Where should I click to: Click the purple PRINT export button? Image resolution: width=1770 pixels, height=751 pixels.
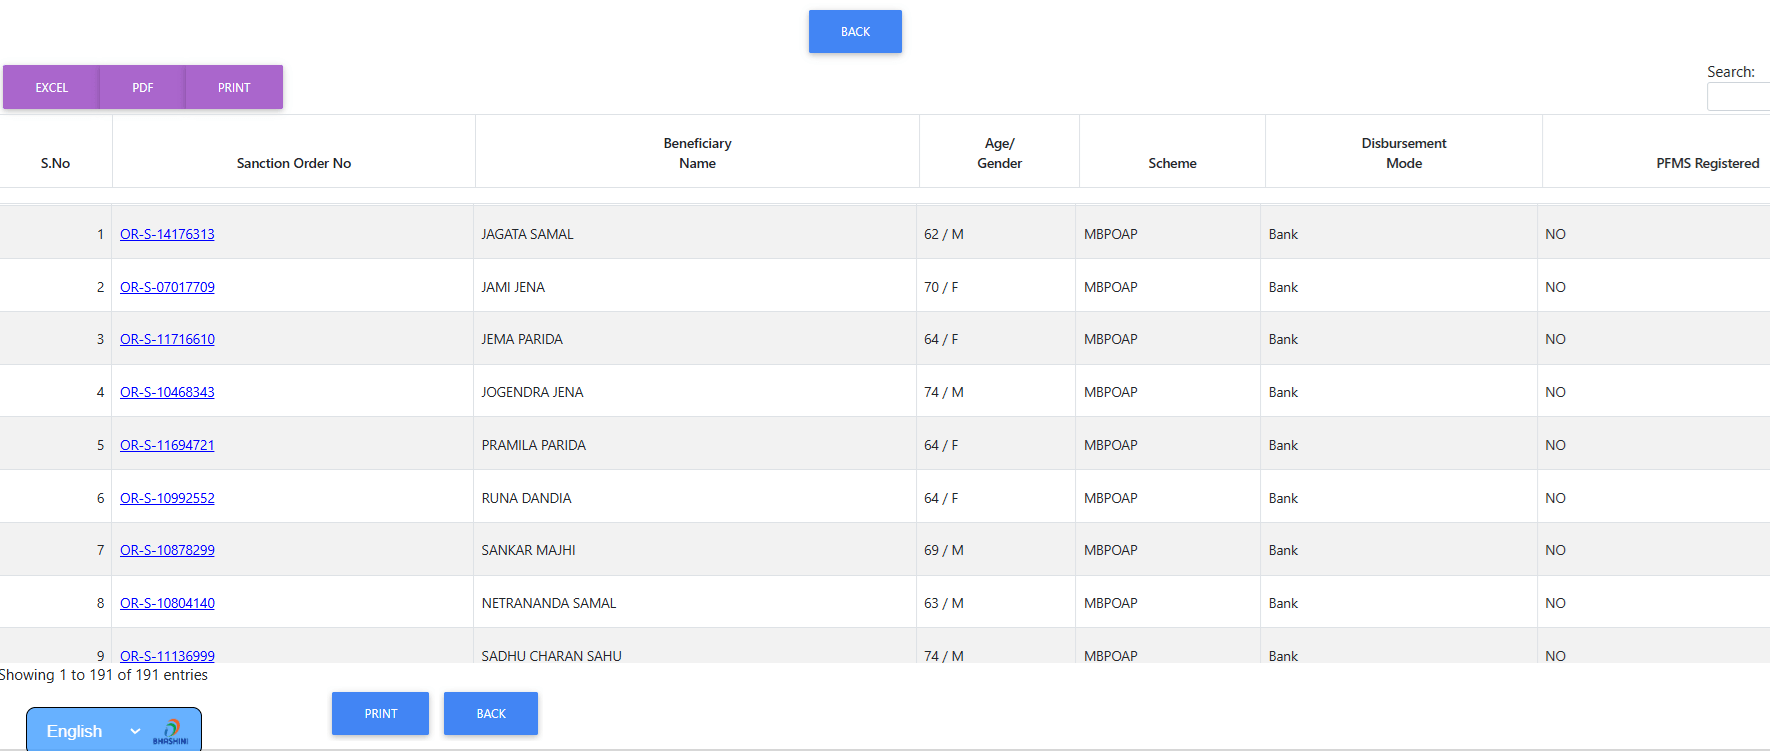point(234,87)
